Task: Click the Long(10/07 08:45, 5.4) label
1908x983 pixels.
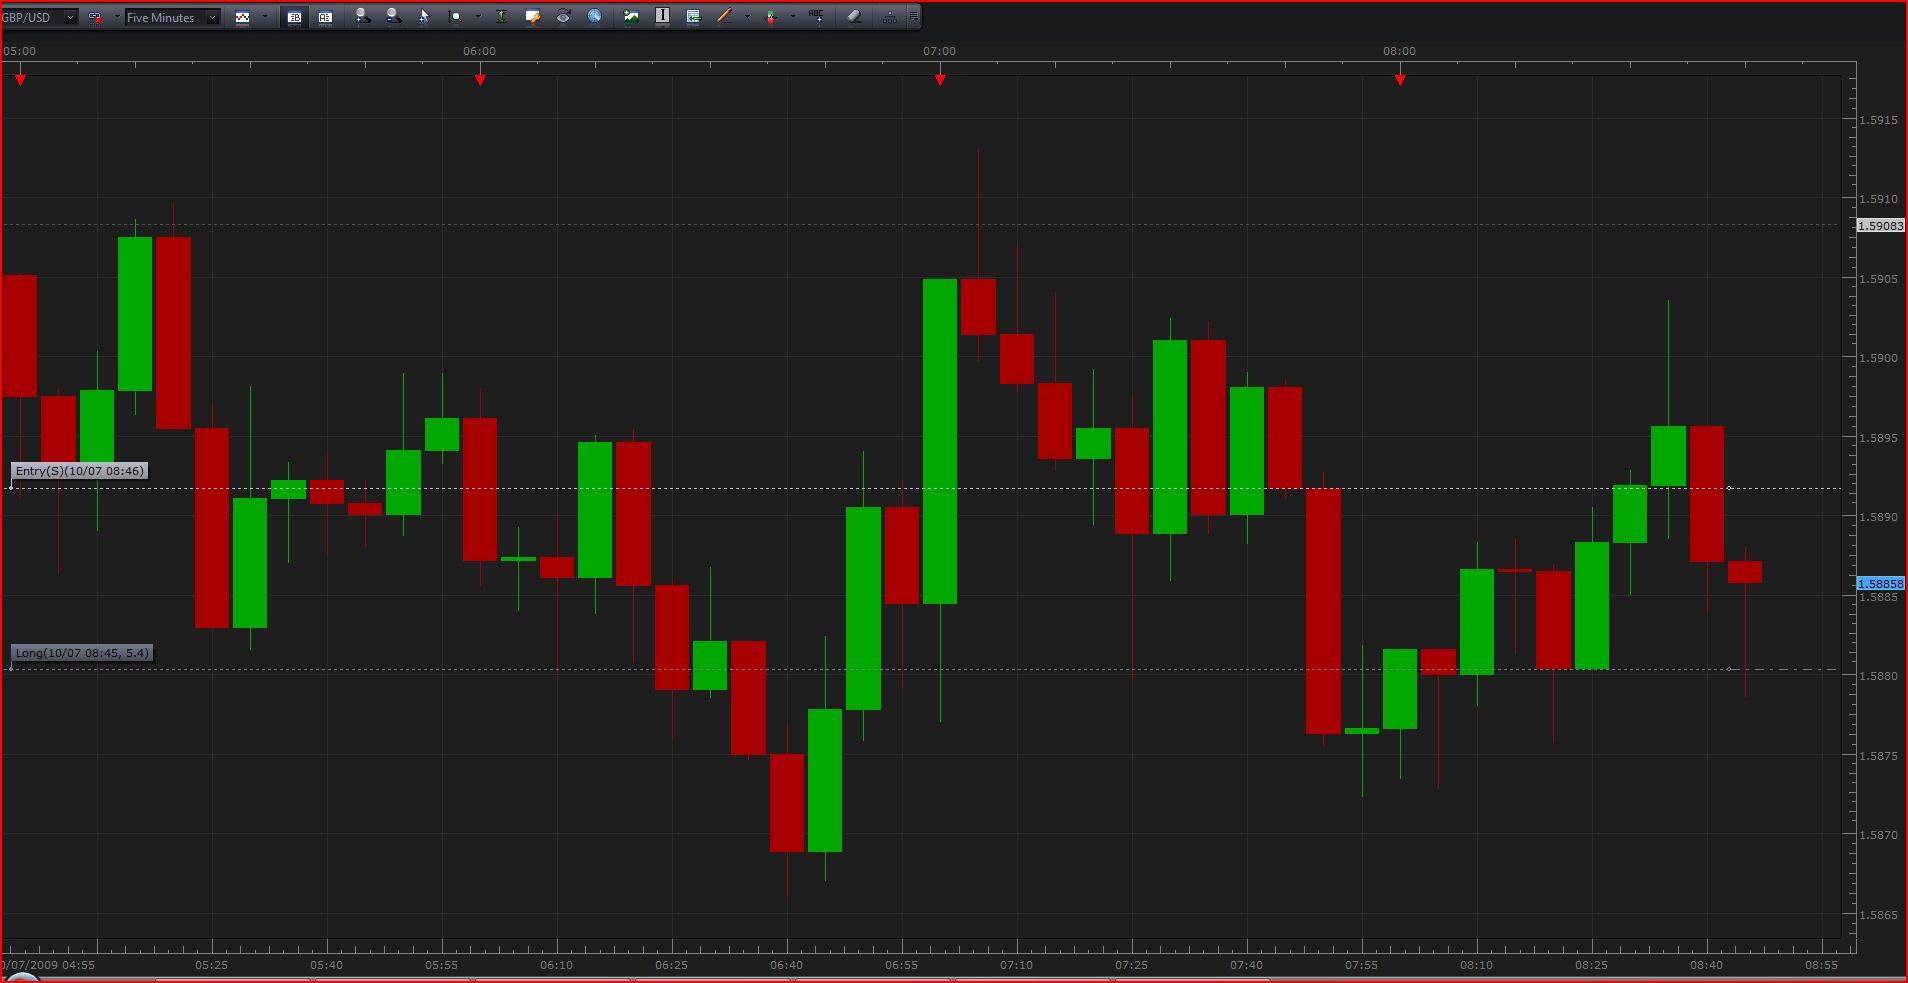Action: click(x=81, y=653)
